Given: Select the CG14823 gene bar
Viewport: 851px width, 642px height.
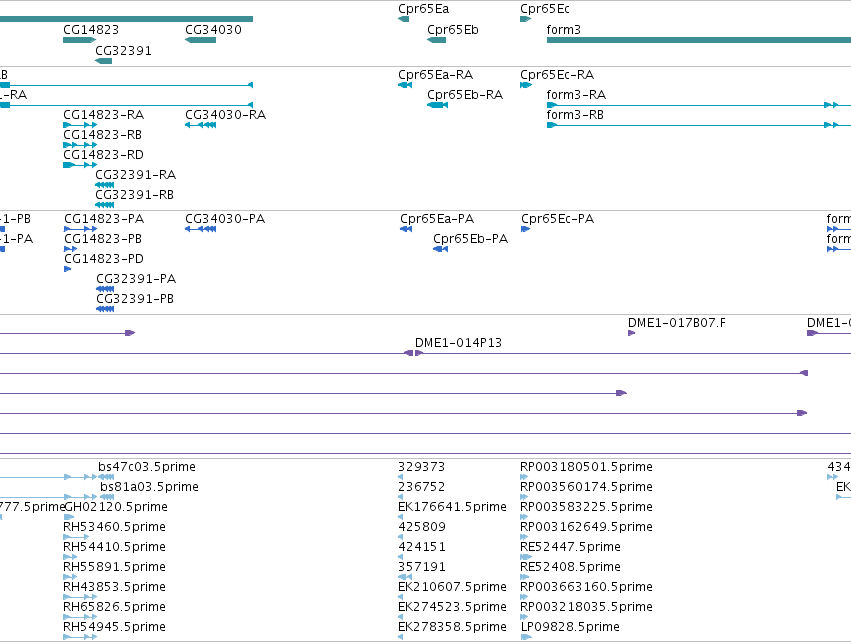Looking at the screenshot, I should tap(79, 40).
